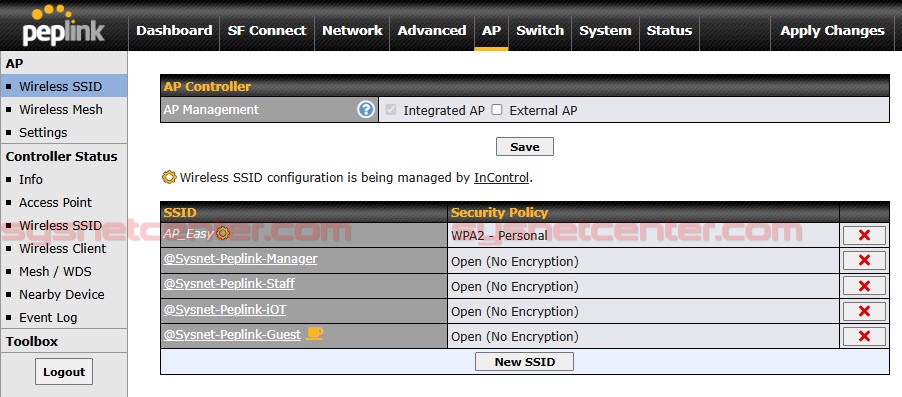Click the New SSID button
The height and width of the screenshot is (397, 902).
525,362
